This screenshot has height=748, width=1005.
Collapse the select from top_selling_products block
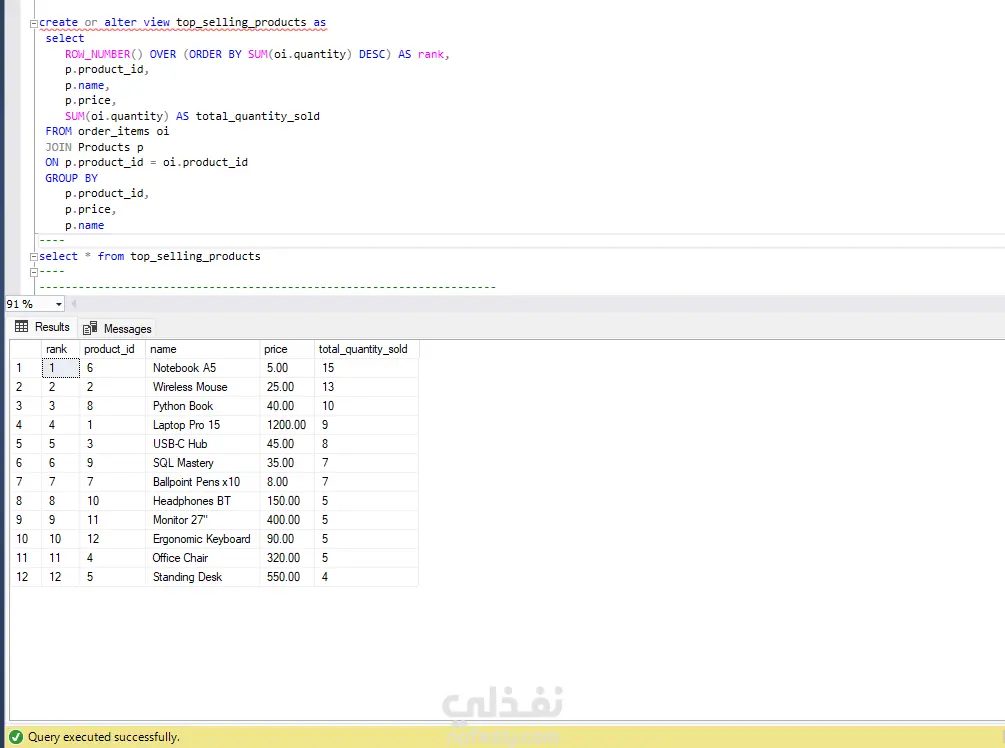(33, 257)
